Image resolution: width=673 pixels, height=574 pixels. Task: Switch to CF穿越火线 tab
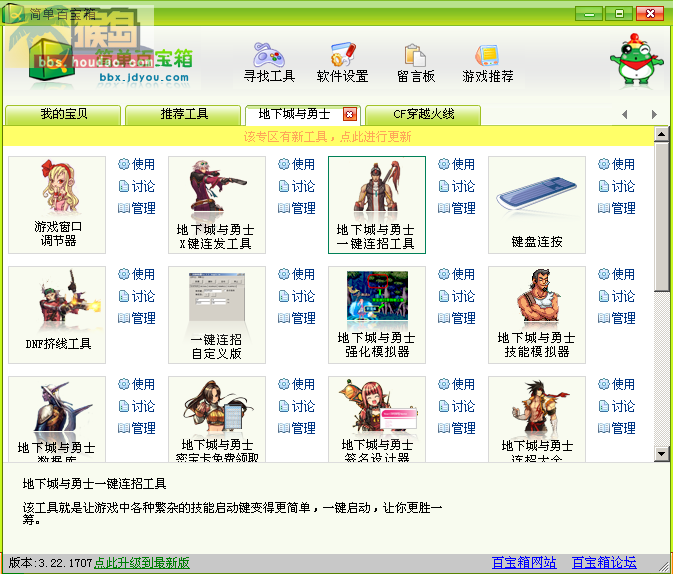click(423, 115)
